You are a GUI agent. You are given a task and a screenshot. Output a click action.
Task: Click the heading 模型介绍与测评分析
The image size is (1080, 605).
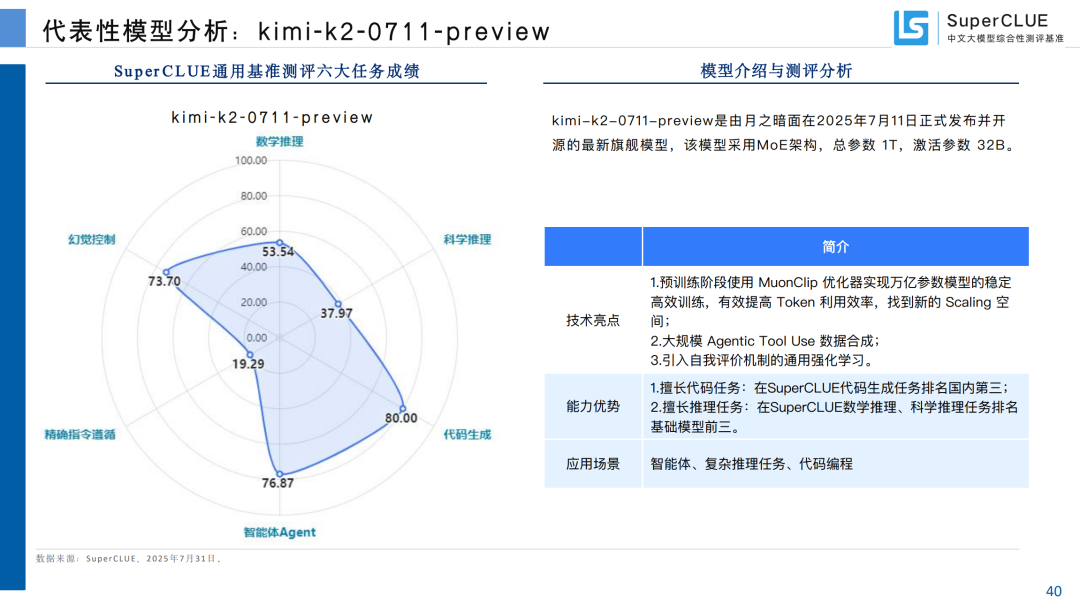pos(776,71)
